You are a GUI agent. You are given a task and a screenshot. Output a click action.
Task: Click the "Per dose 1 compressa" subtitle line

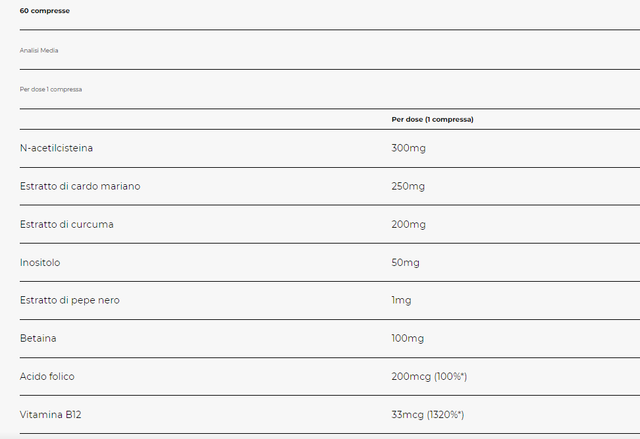(x=51, y=89)
